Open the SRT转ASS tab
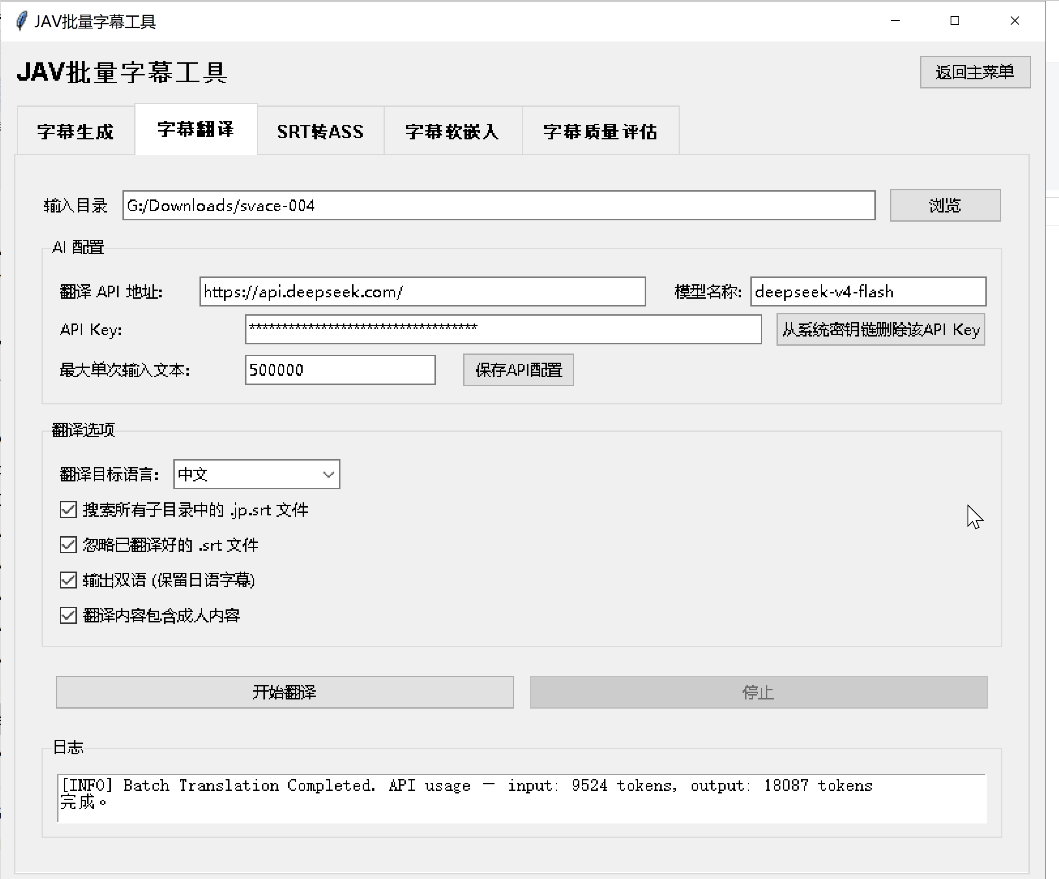The height and width of the screenshot is (879, 1059). tap(320, 131)
